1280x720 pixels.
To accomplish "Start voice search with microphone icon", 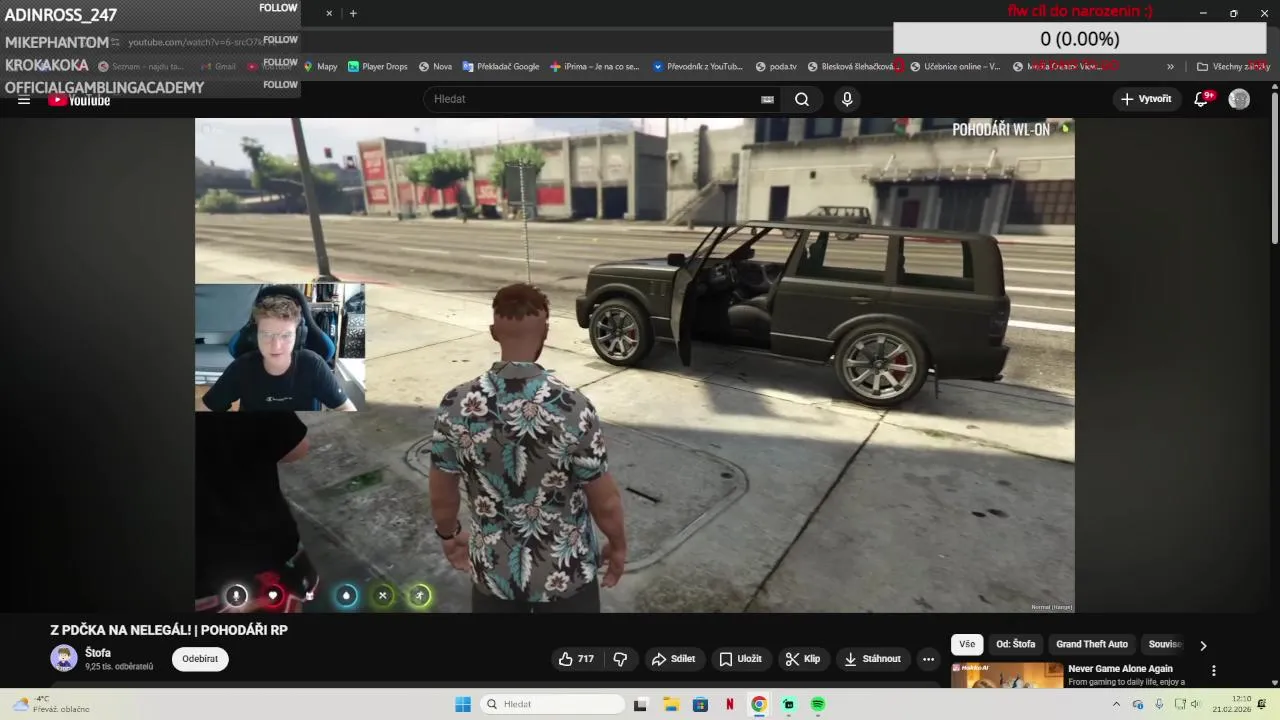I will (x=847, y=99).
